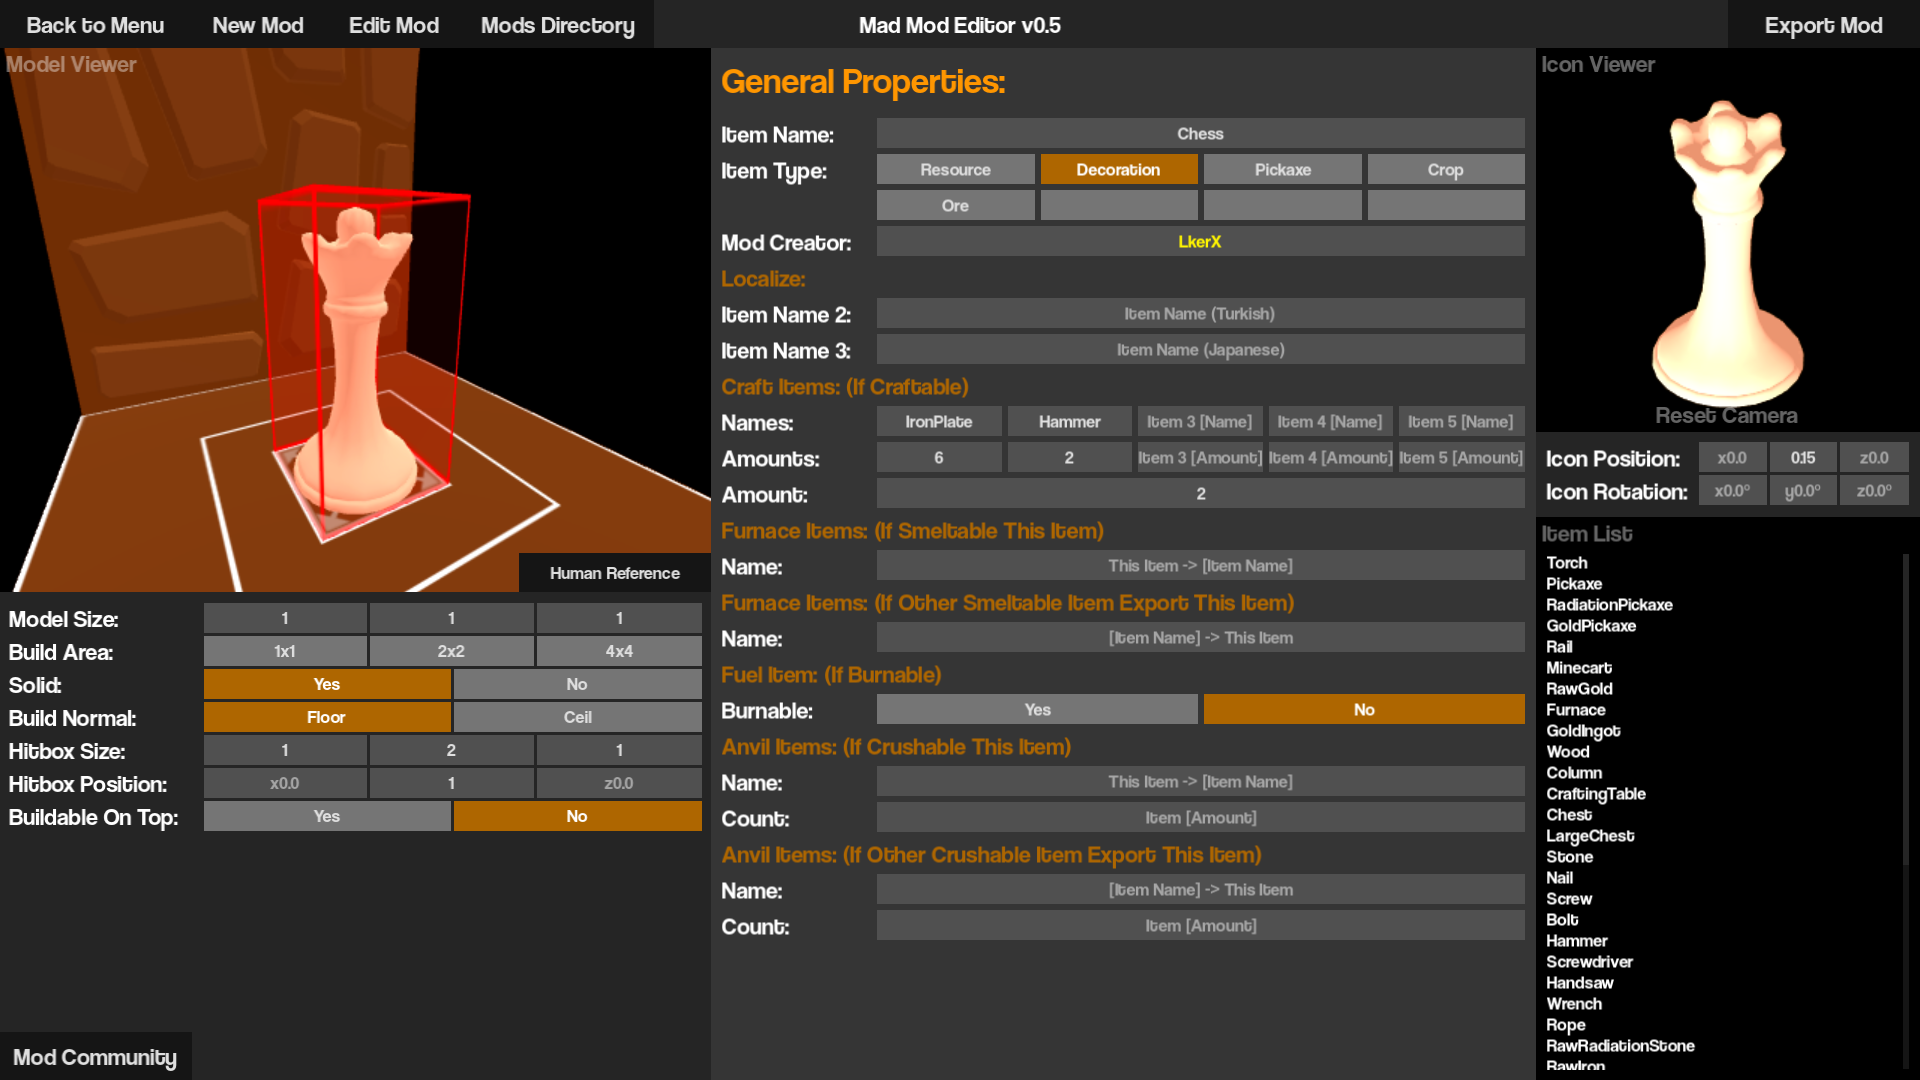Select the Crop item type
The image size is (1920, 1080).
(x=1445, y=170)
